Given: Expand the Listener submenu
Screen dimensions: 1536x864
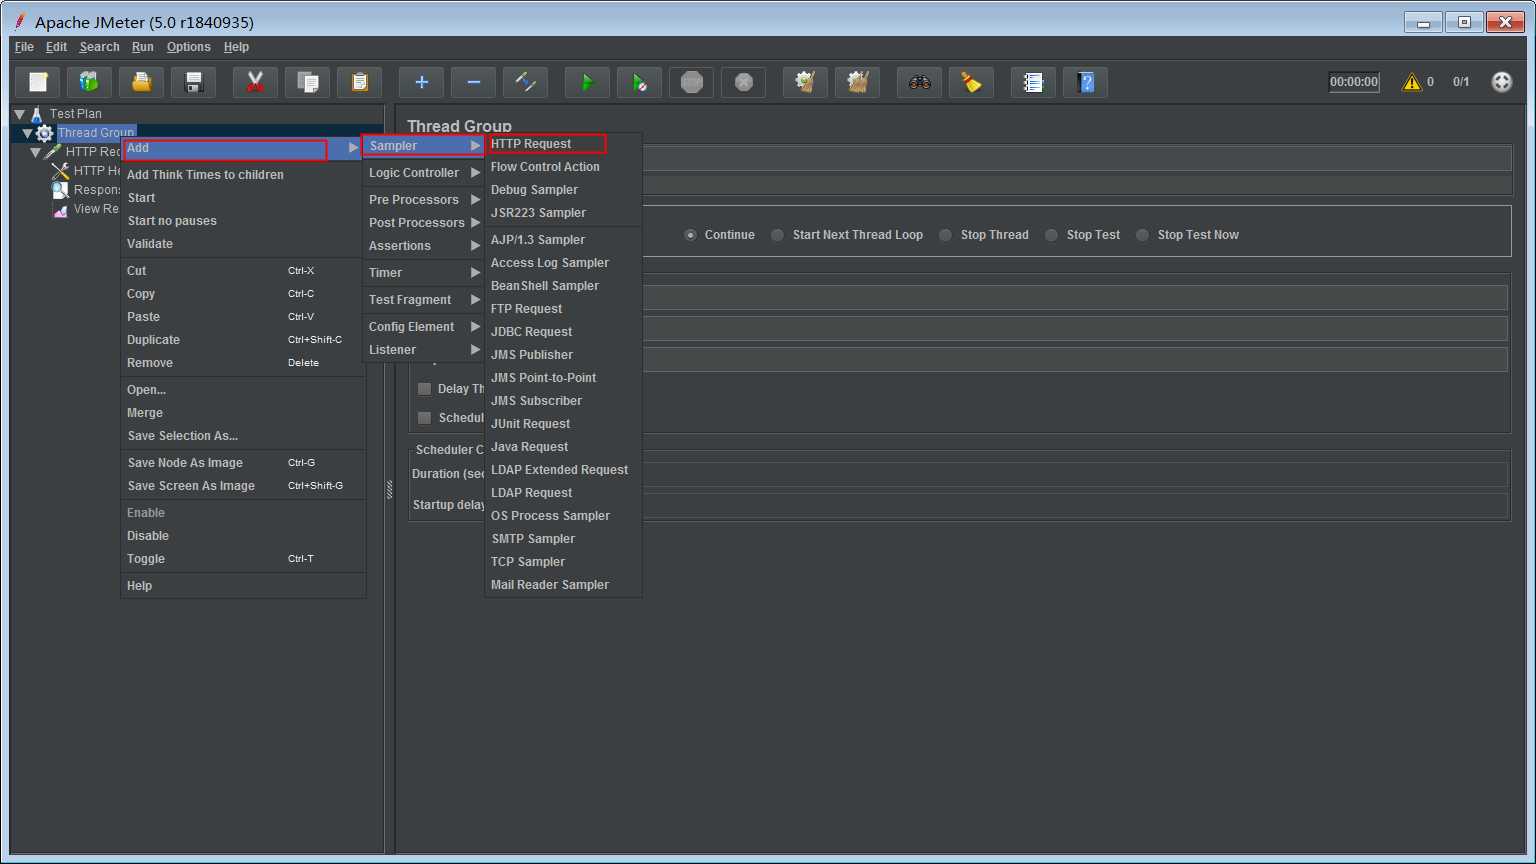Looking at the screenshot, I should [x=423, y=350].
